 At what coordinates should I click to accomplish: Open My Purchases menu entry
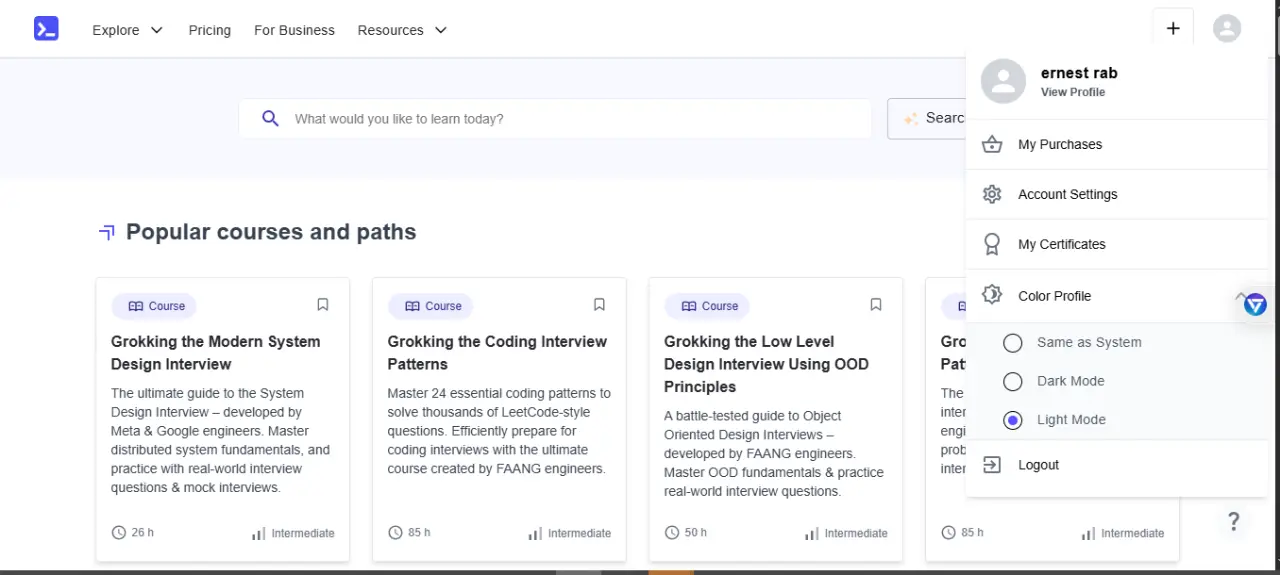coord(1117,144)
